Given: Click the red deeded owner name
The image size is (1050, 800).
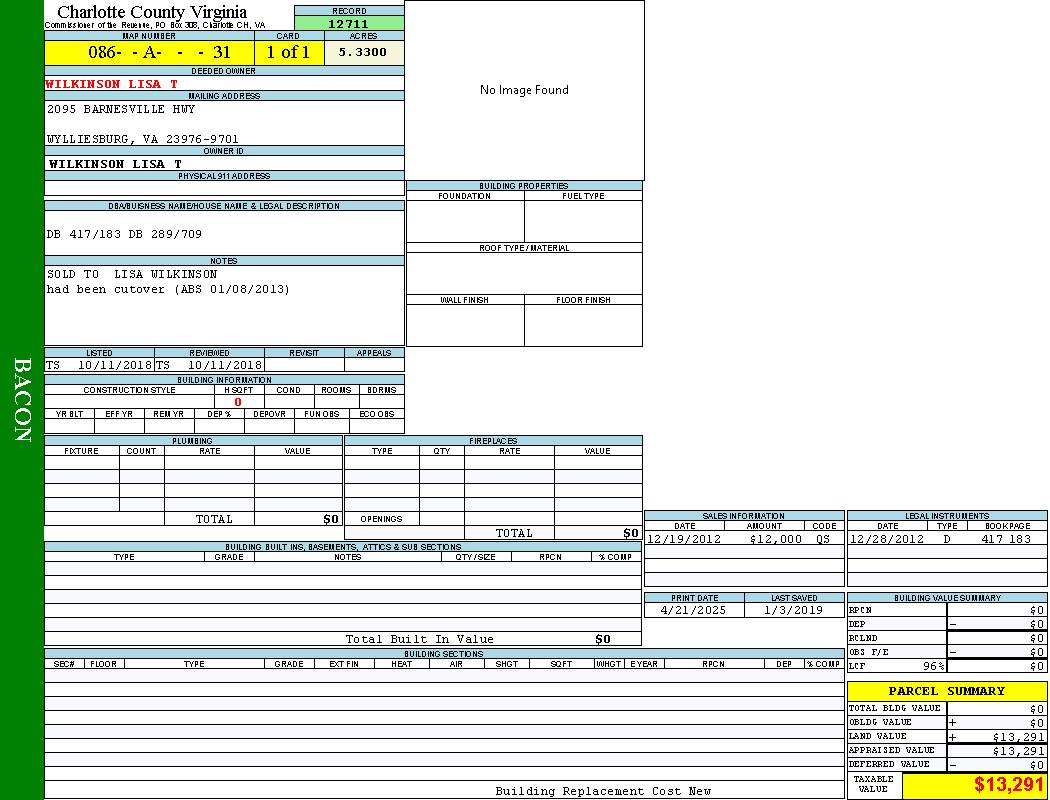Looking at the screenshot, I should tap(111, 84).
